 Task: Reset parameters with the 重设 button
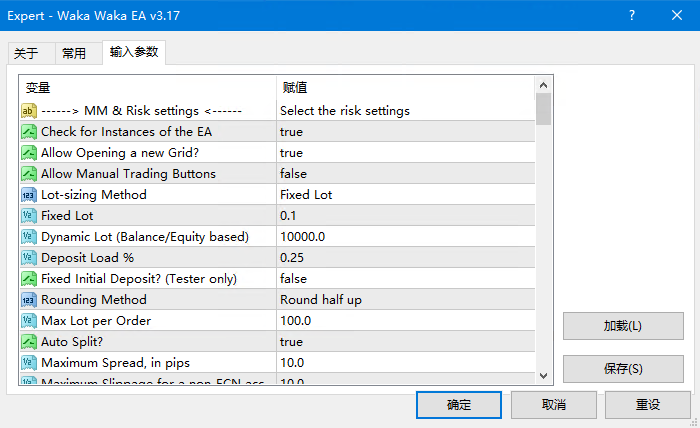pyautogui.click(x=648, y=405)
